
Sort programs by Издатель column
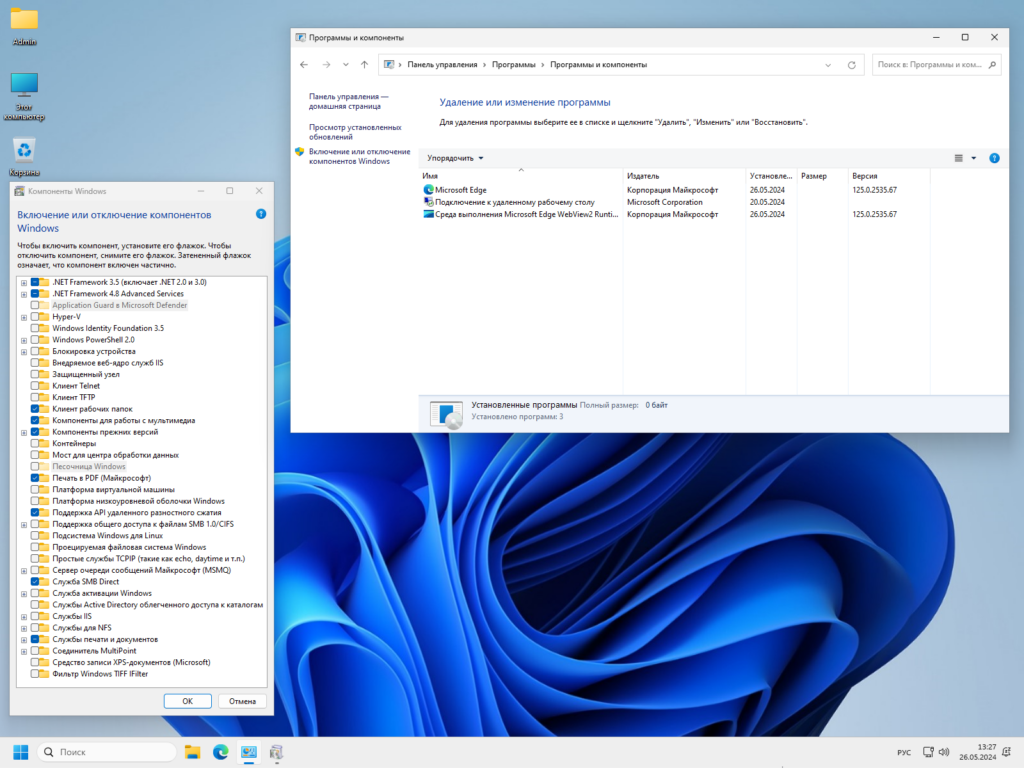click(x=684, y=176)
